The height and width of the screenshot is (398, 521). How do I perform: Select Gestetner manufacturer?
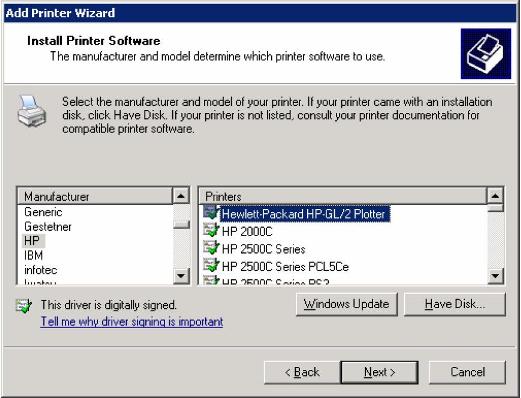point(48,227)
